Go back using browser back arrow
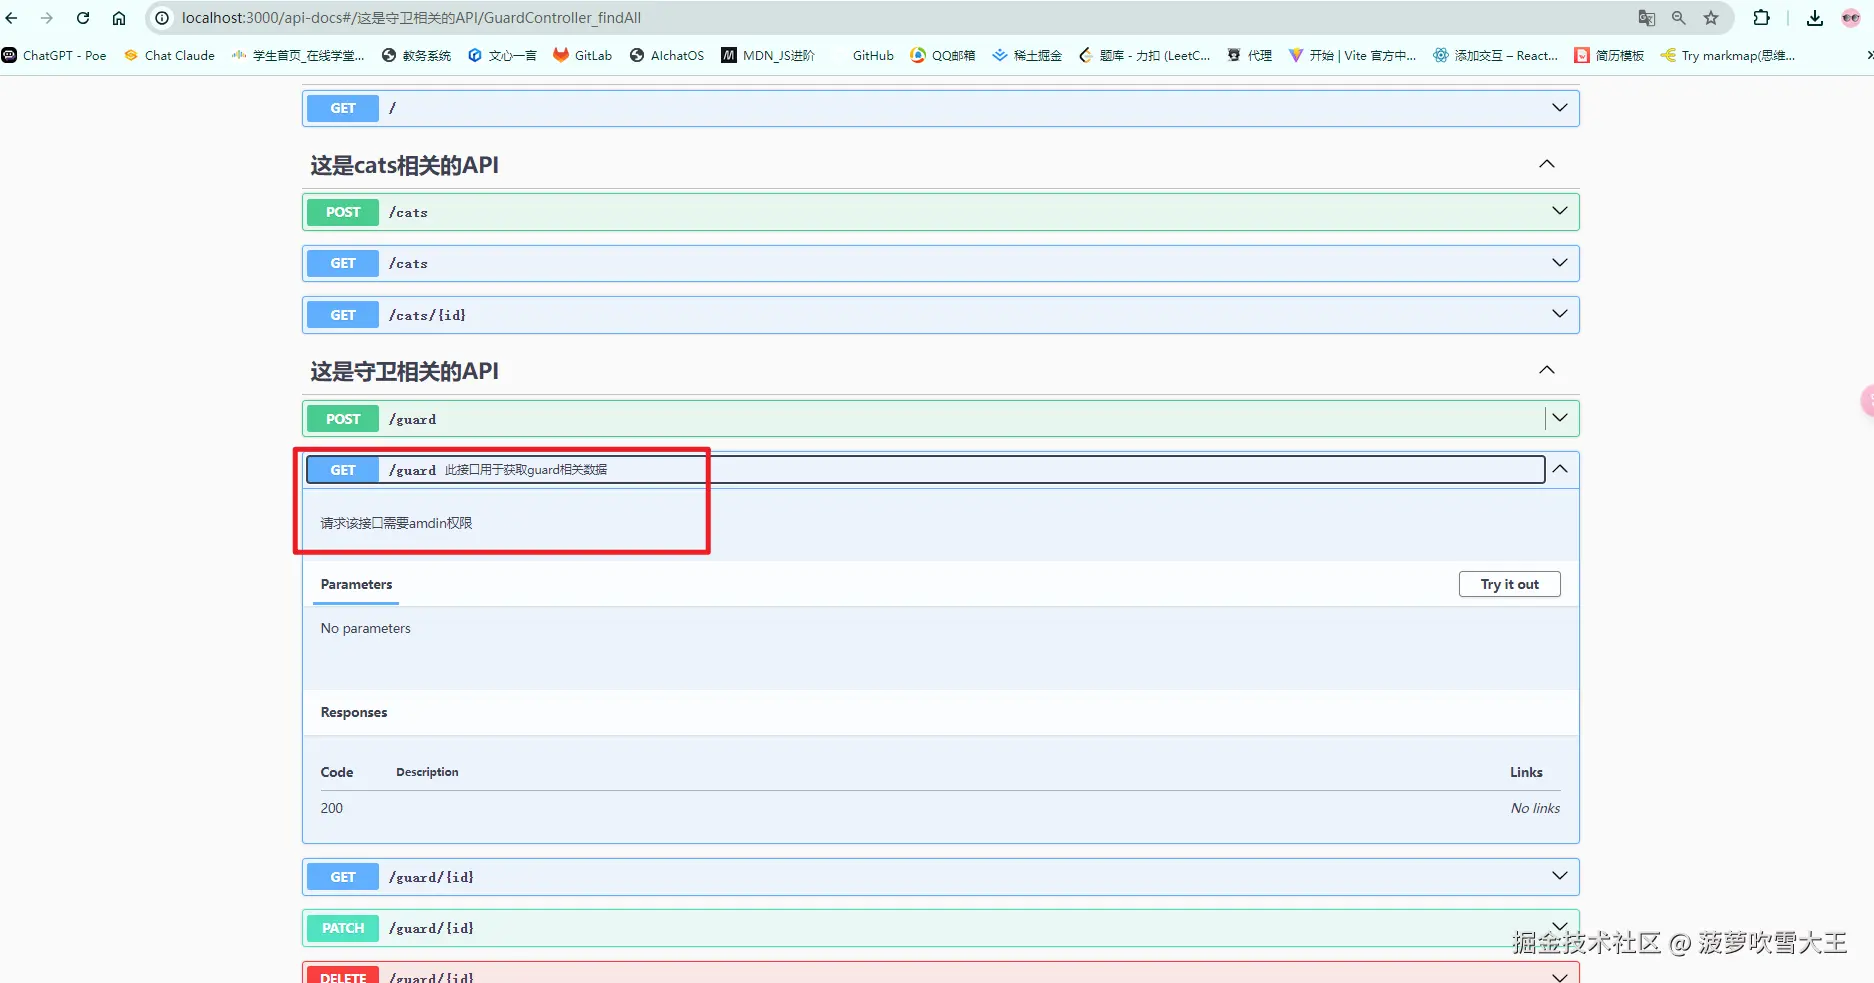 (12, 18)
